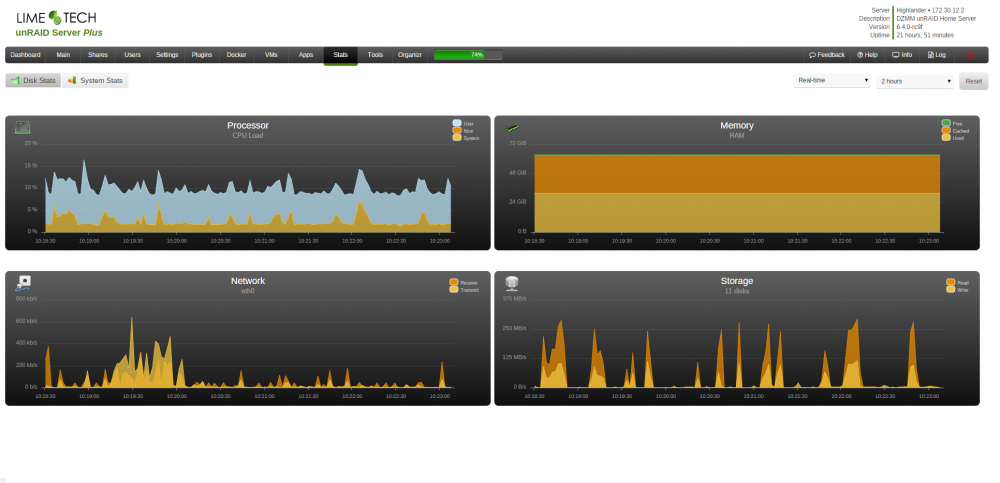Click the 'CPU Load' subtitle
This screenshot has width=1000, height=483.
coord(247,135)
